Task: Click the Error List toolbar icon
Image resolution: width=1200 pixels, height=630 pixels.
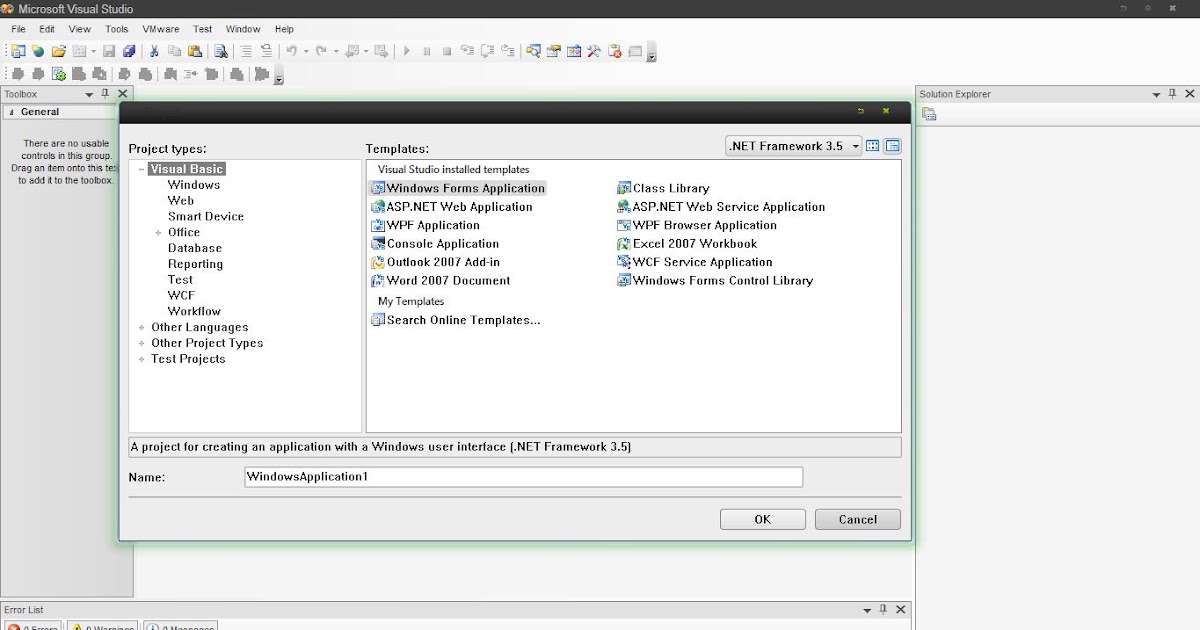Action: click(614, 51)
